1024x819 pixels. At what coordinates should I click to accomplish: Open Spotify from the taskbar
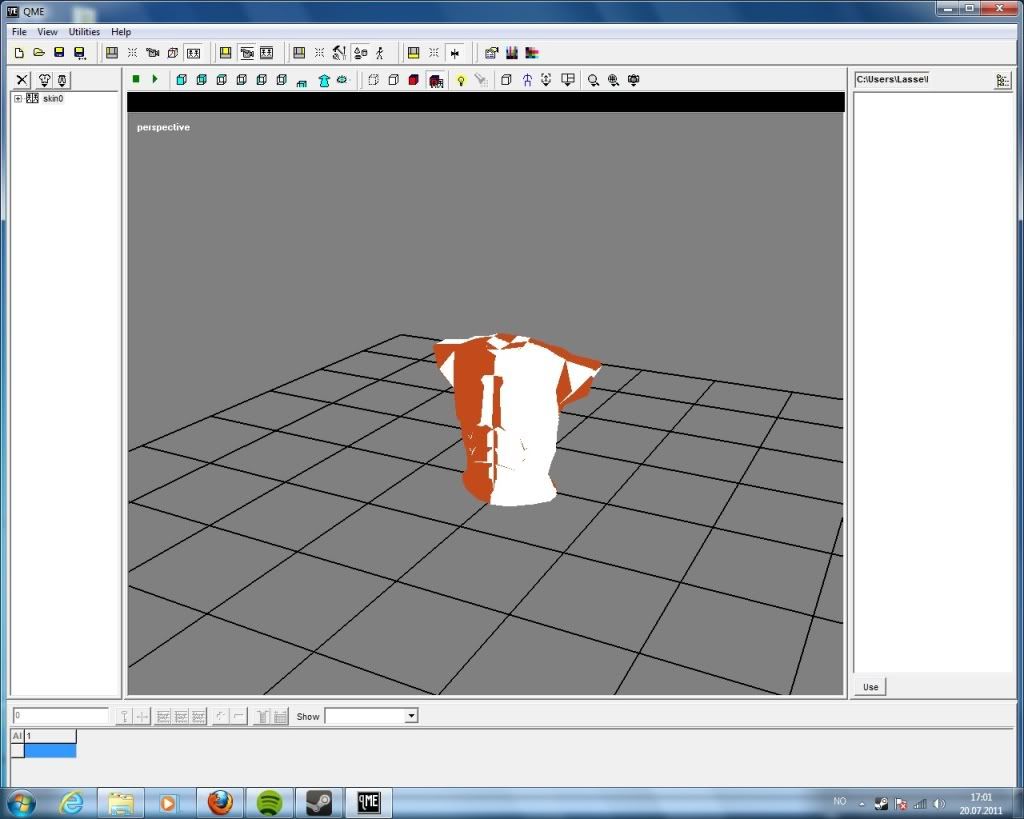(269, 802)
